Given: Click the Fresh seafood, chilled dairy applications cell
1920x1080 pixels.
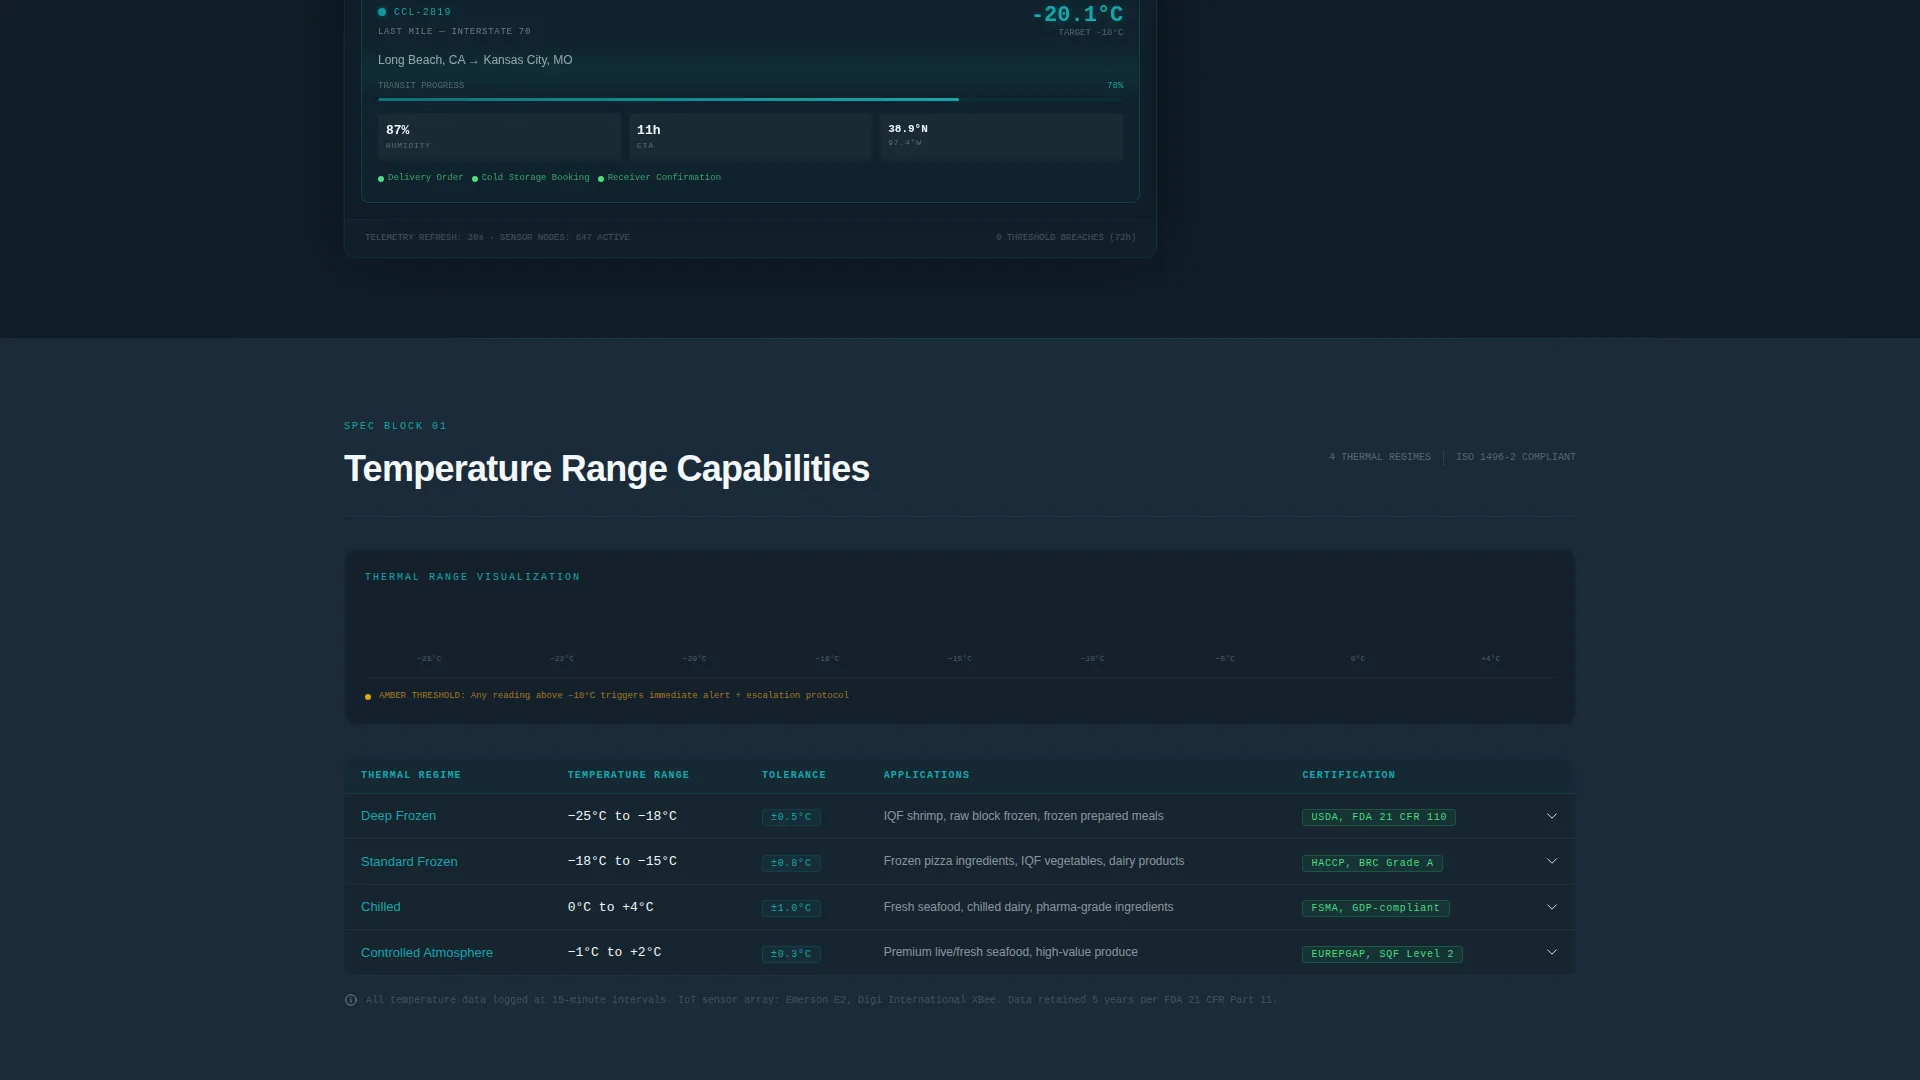Looking at the screenshot, I should [x=1029, y=907].
